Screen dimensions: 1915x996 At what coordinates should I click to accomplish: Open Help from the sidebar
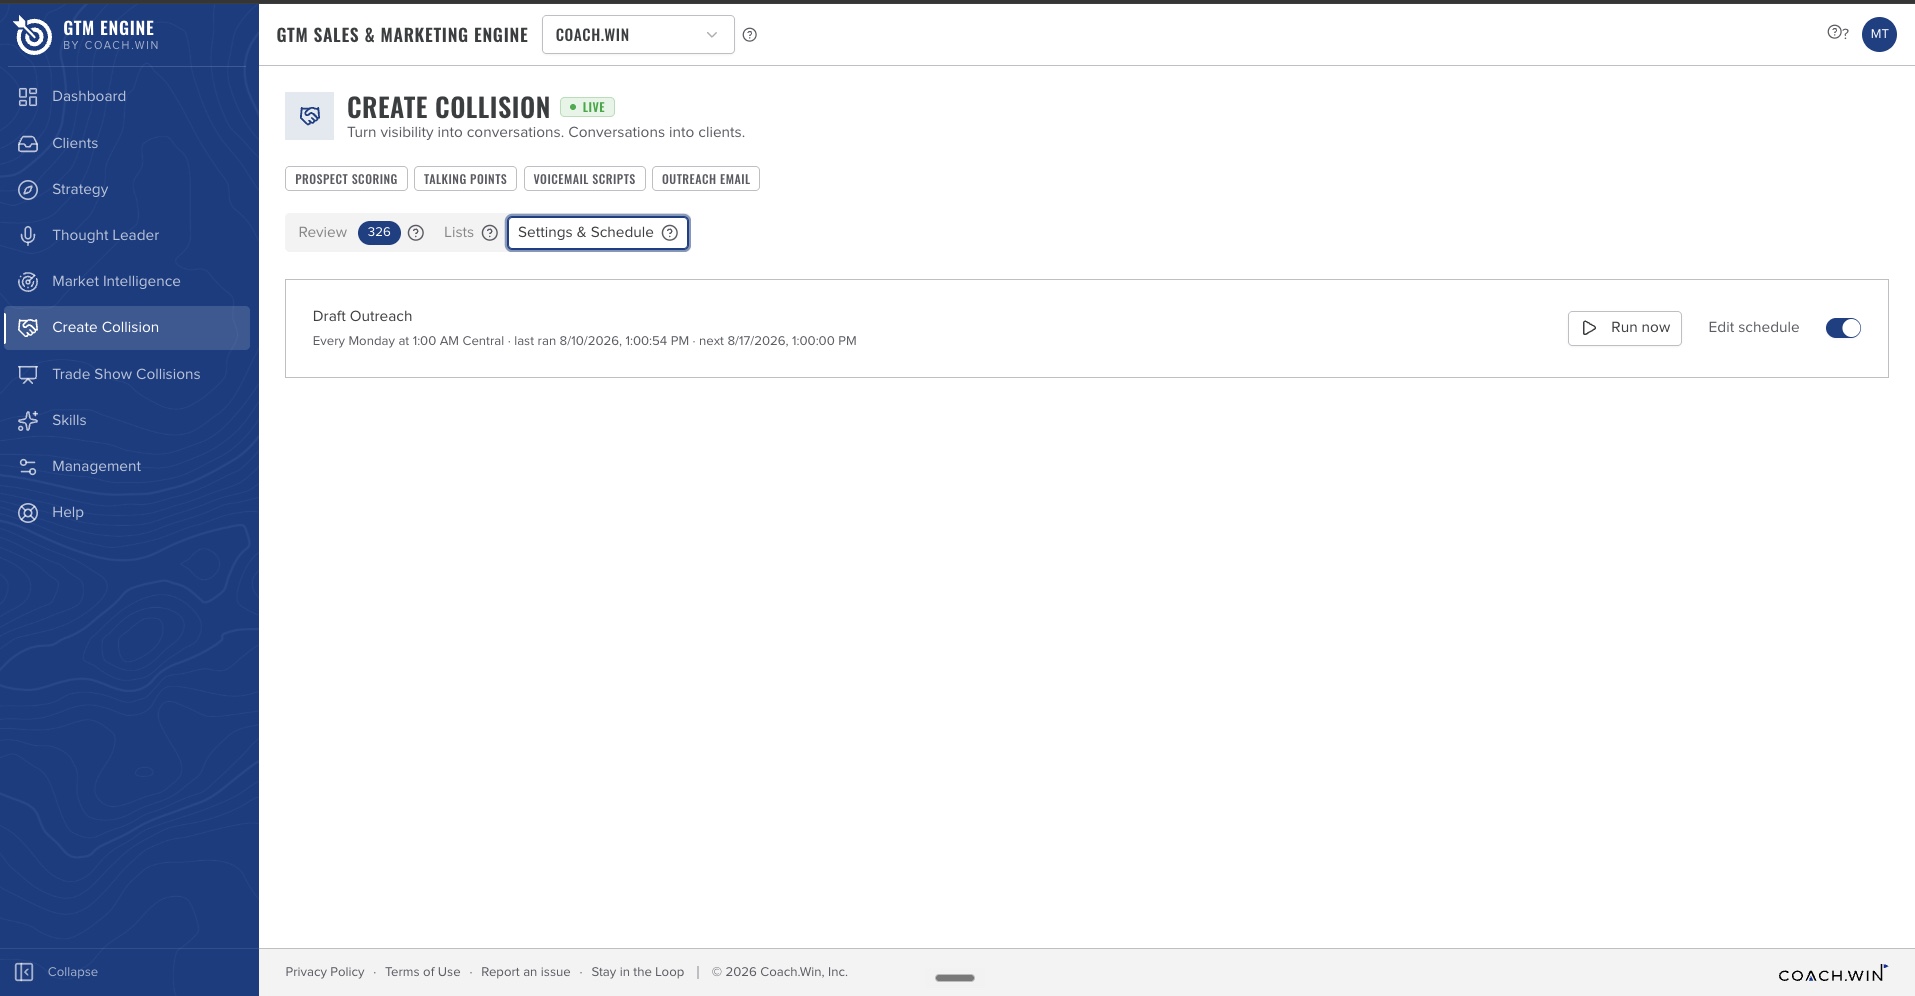coord(127,513)
